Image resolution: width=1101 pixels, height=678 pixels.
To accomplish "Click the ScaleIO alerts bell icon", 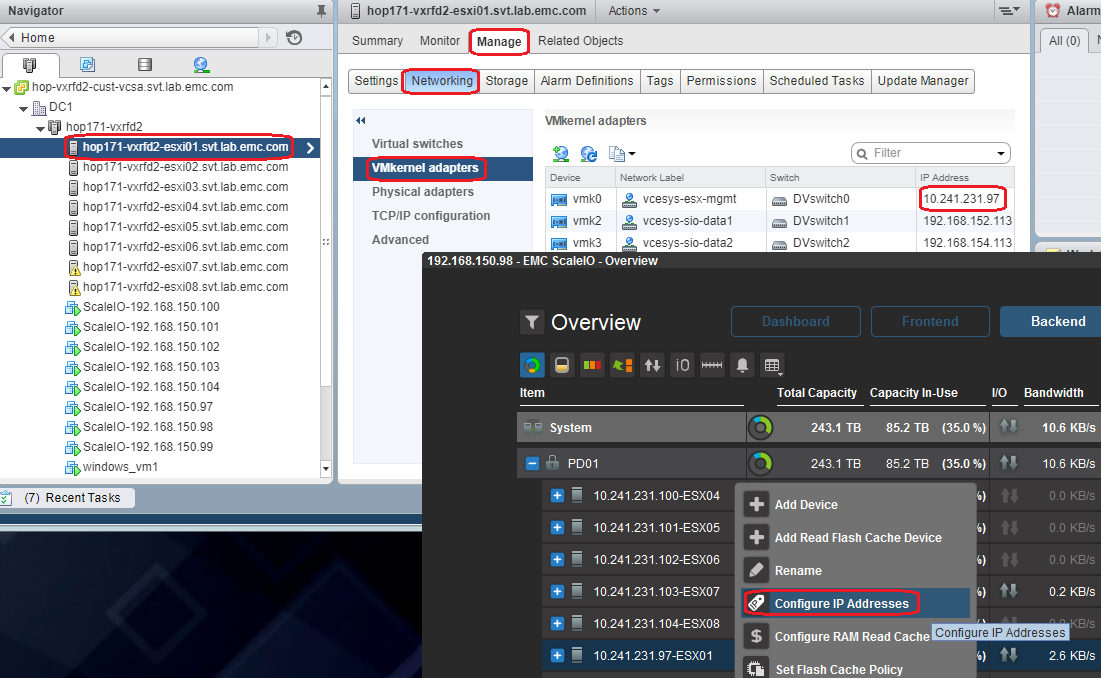I will 742,365.
